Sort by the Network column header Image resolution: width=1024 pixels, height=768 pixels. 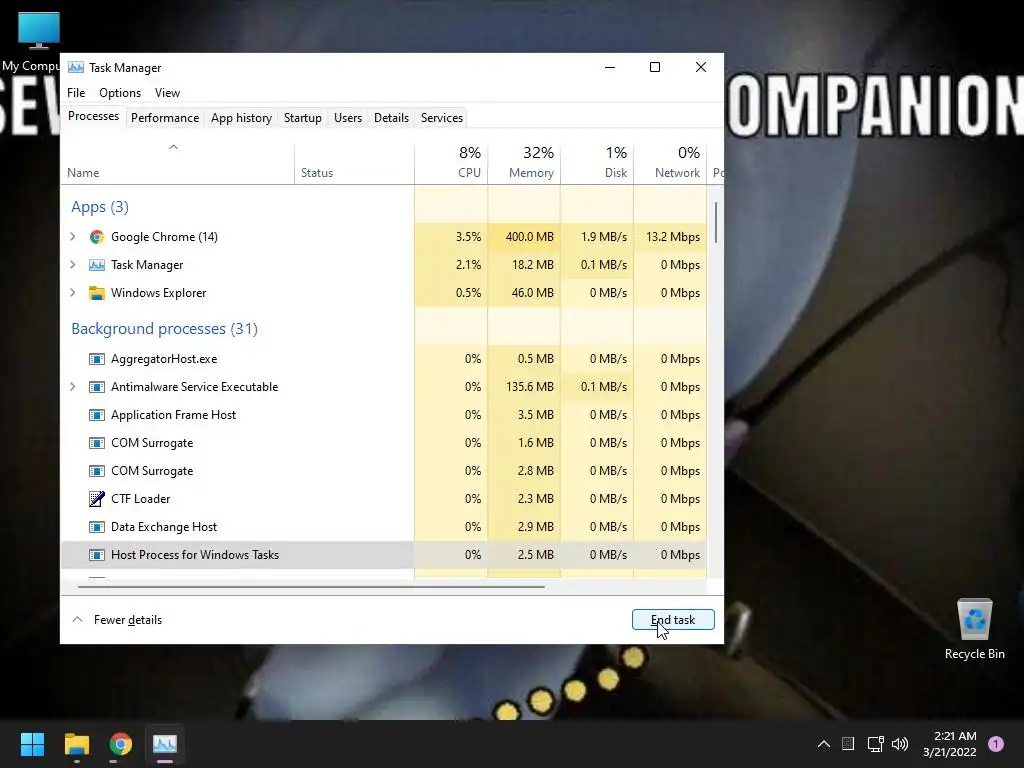click(x=670, y=163)
